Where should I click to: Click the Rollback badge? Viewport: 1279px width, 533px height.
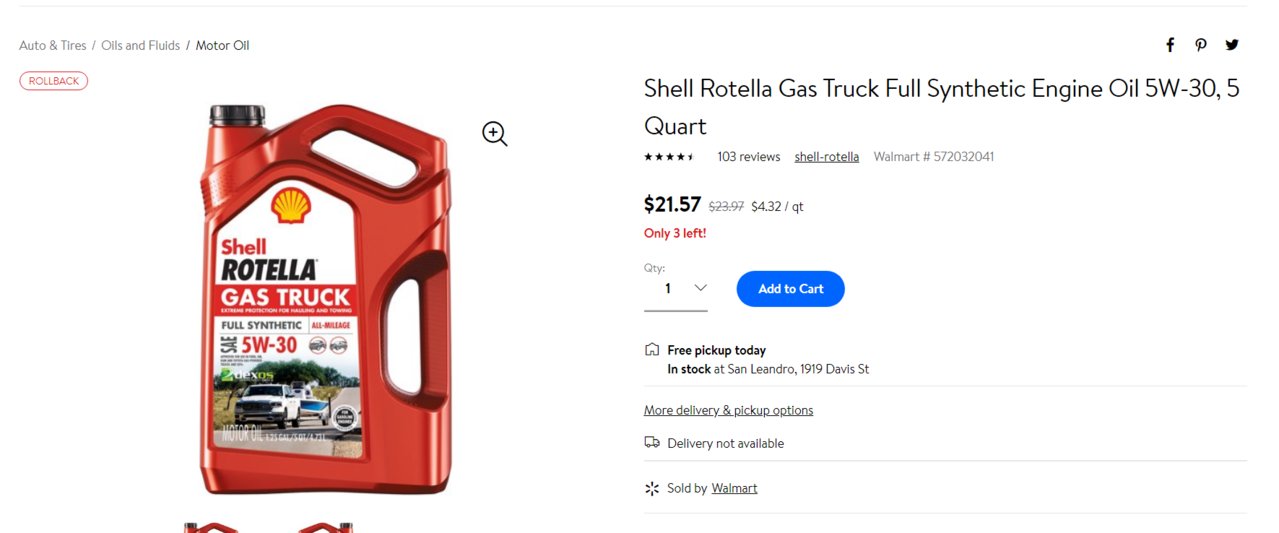tap(54, 81)
